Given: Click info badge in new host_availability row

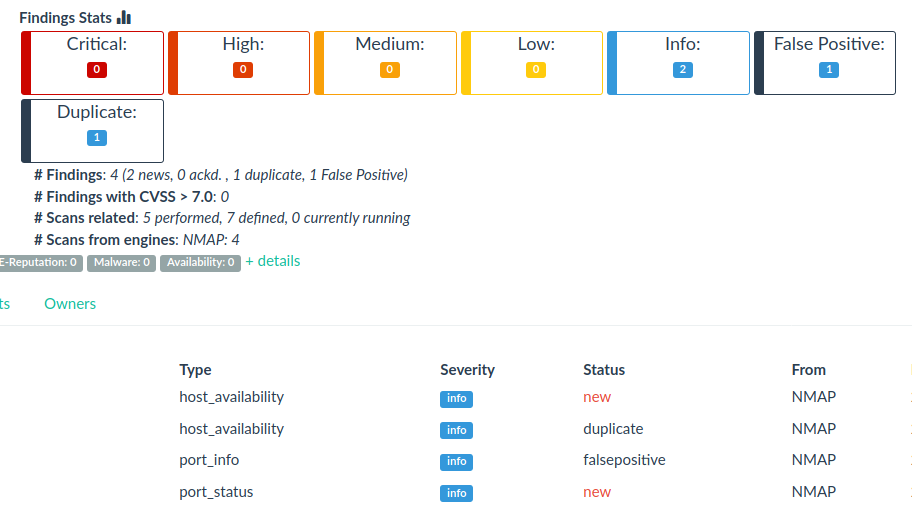Looking at the screenshot, I should pos(457,399).
